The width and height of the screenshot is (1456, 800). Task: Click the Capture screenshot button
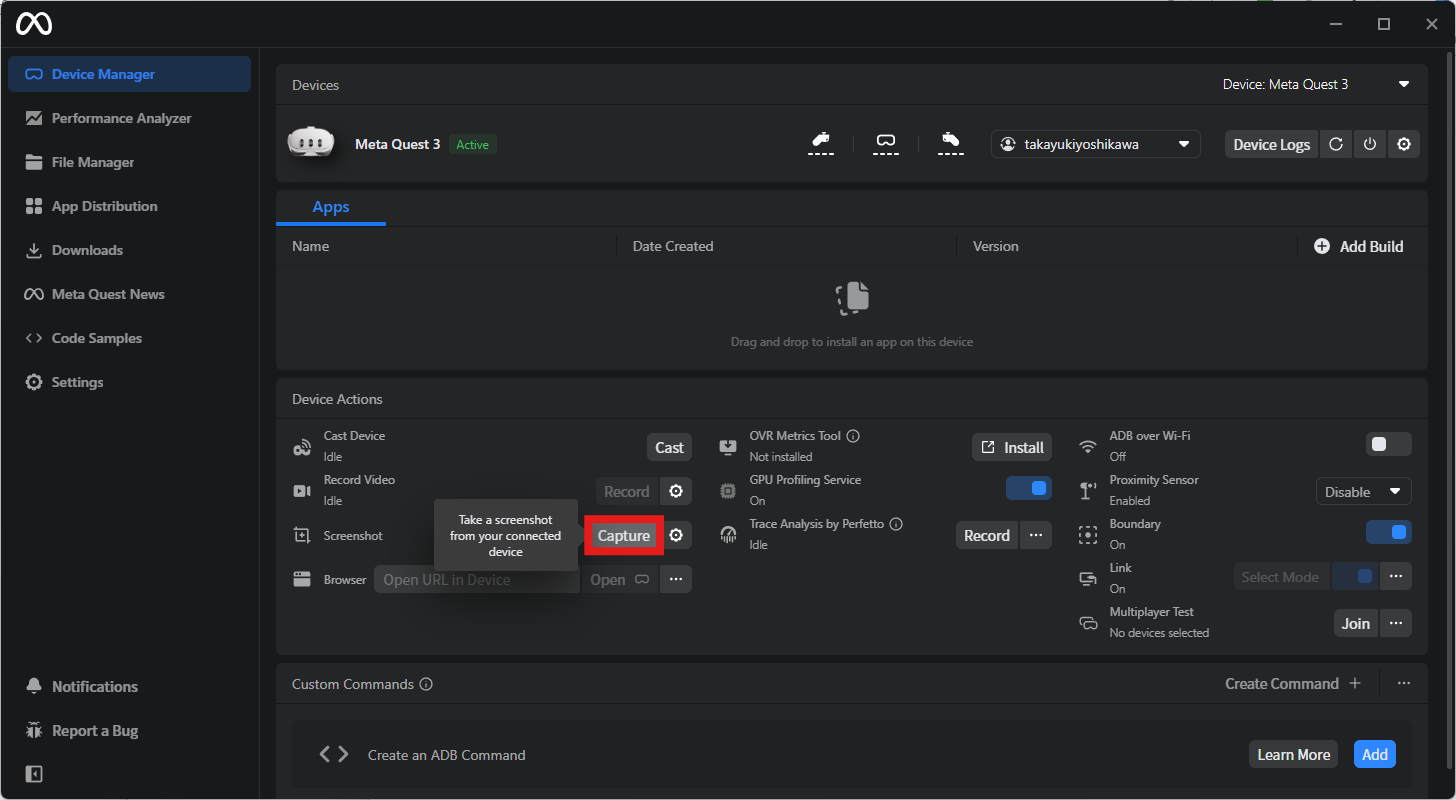click(624, 536)
